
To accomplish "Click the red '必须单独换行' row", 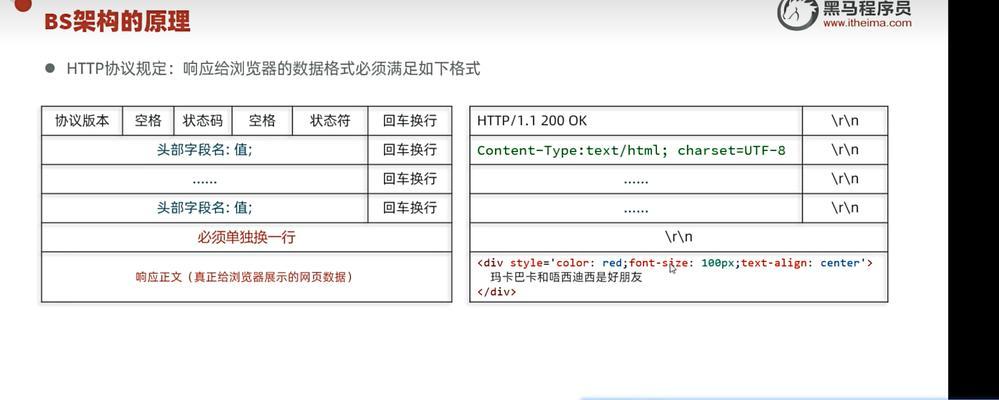I will click(x=247, y=238).
